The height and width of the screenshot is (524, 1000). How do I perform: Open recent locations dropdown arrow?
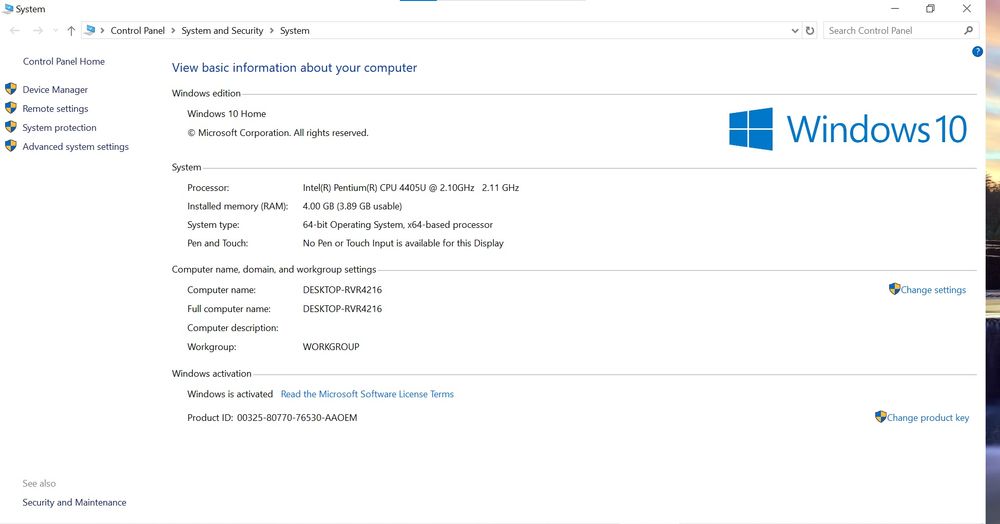coord(55,31)
